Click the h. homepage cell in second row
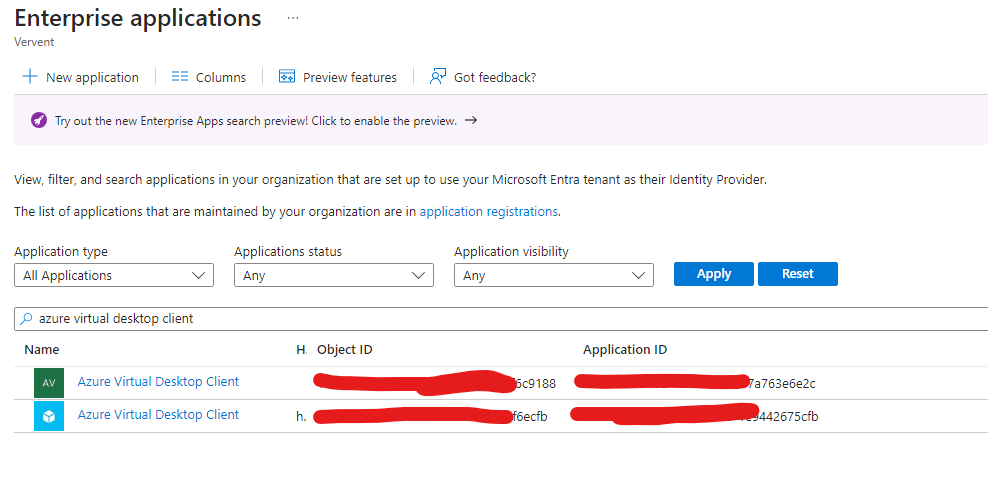 tap(301, 416)
